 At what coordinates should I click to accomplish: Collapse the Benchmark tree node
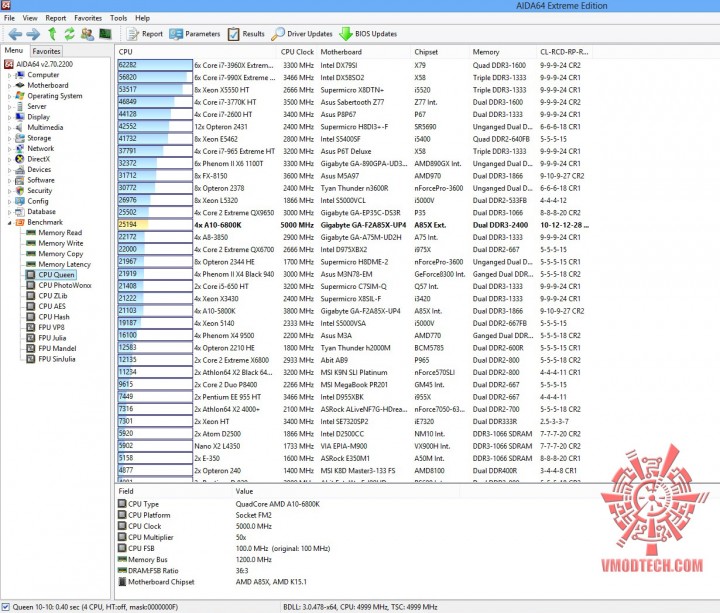pyautogui.click(x=9, y=223)
